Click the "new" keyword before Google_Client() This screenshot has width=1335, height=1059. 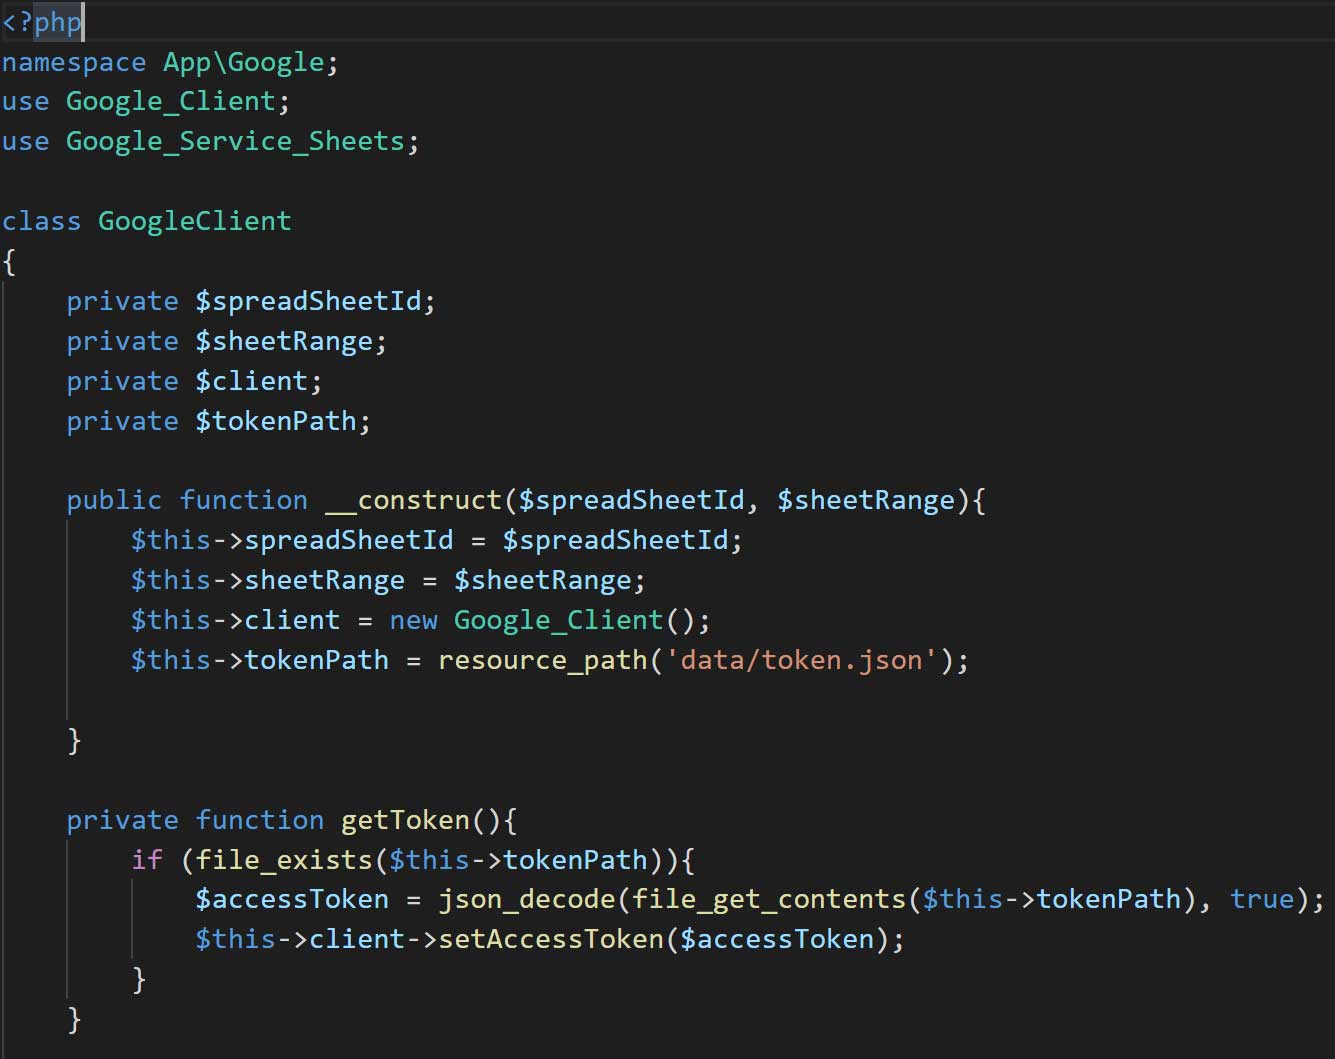(413, 620)
